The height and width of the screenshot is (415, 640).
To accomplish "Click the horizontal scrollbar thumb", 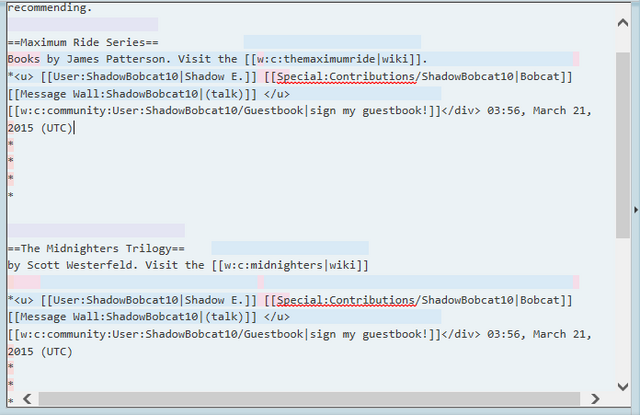I will tap(309, 399).
